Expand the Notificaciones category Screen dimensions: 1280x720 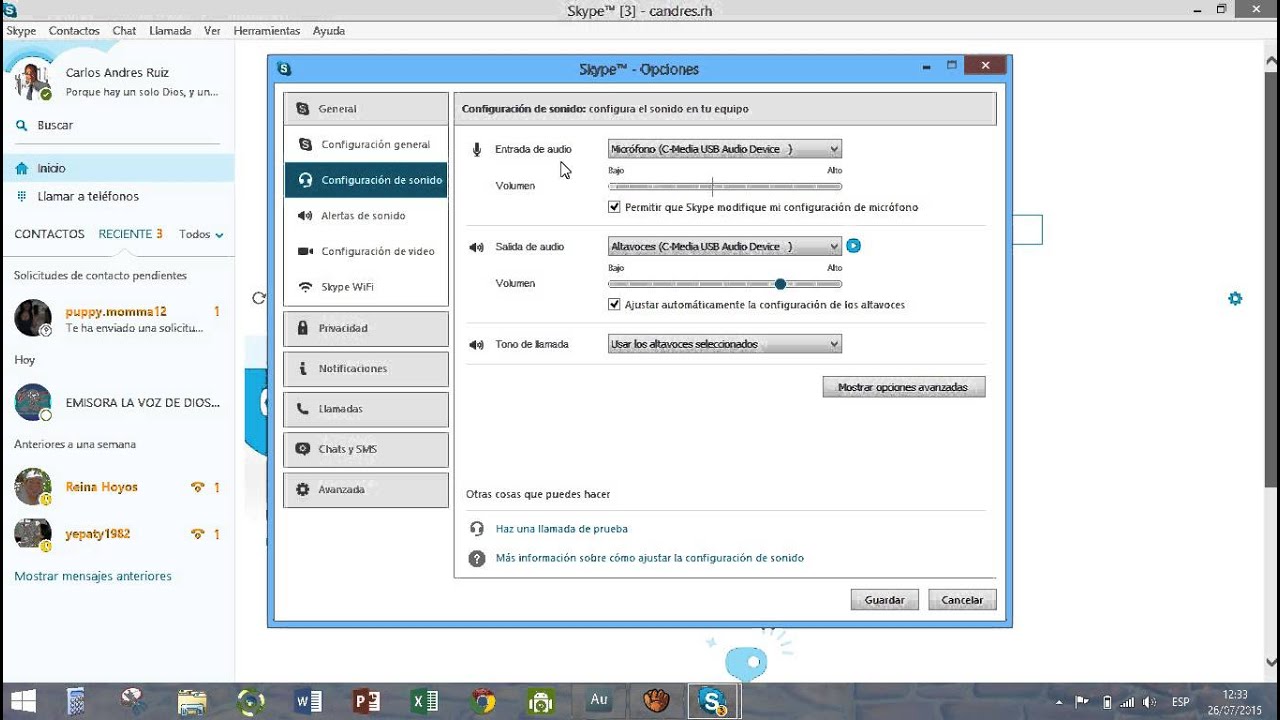click(366, 369)
